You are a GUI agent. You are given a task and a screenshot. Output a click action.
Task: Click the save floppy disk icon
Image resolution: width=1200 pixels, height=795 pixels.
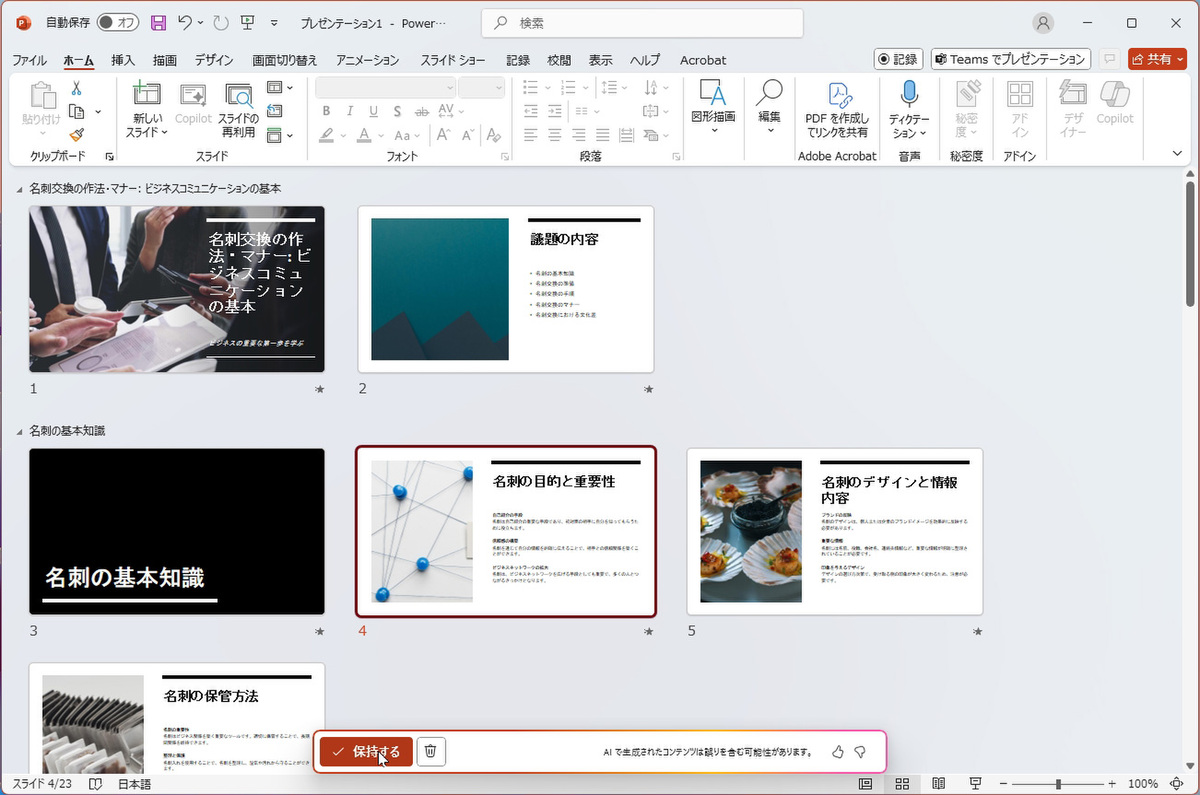click(158, 22)
